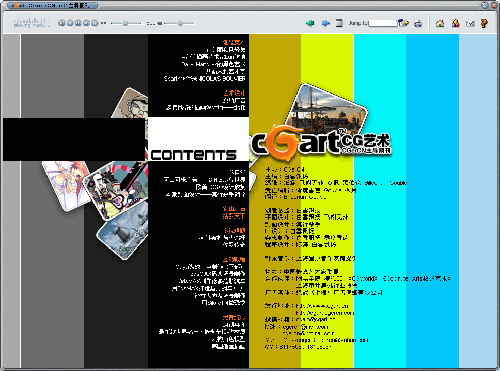Print using the printer icon
This screenshot has height=371, width=500.
click(418, 23)
